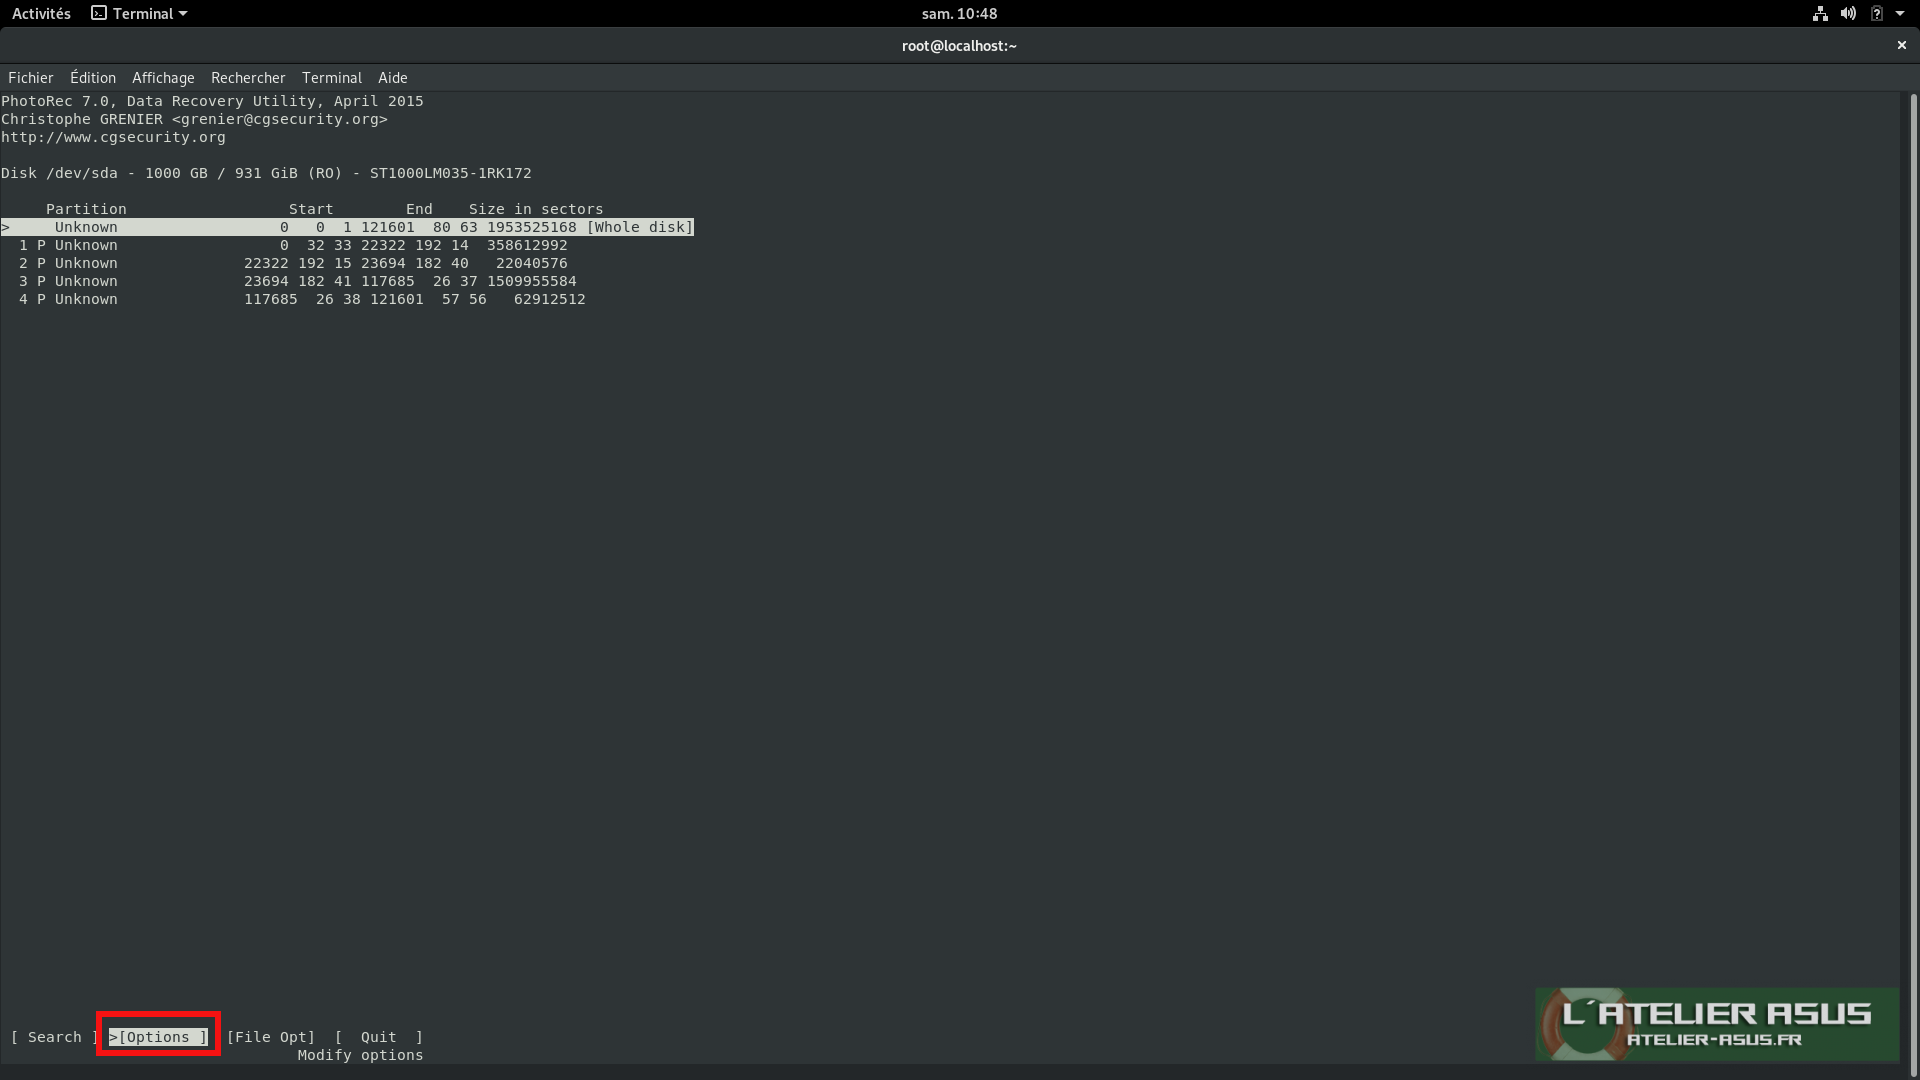Click the help indicator icon in system tray
The width and height of the screenshot is (1920, 1080).
(1878, 13)
